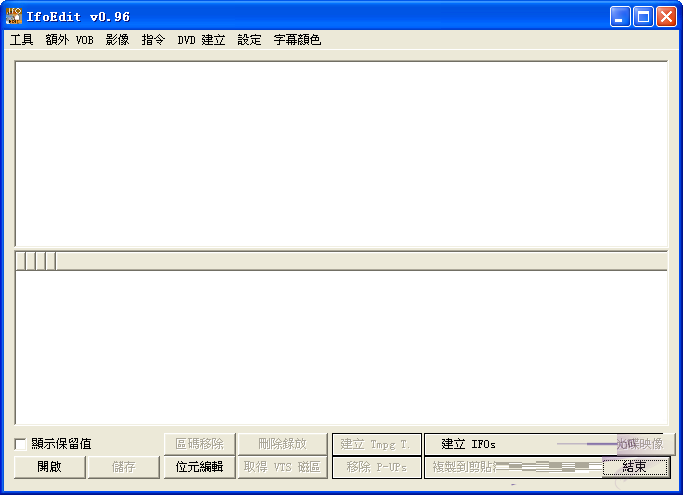Minimize the IfoEdit window
The height and width of the screenshot is (495, 683).
pyautogui.click(x=620, y=17)
